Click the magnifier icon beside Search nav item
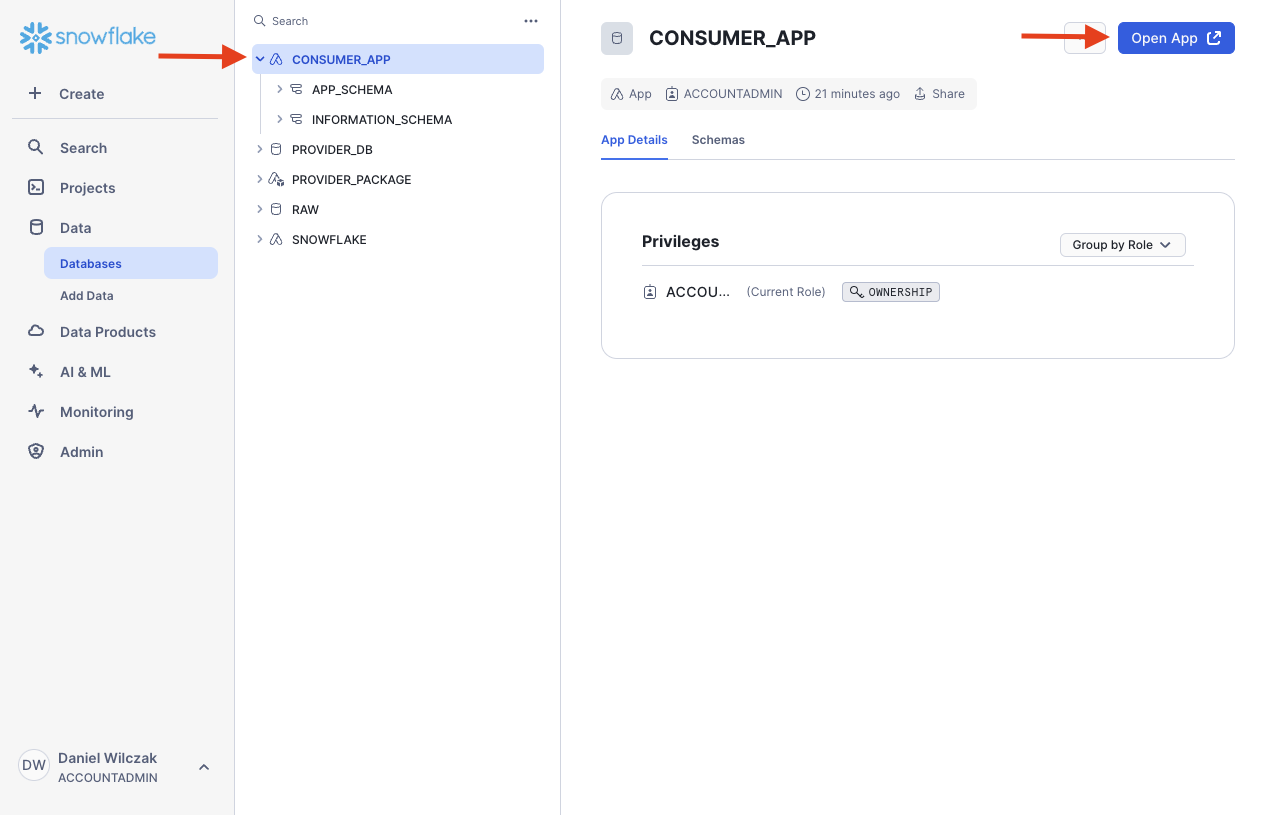This screenshot has width=1273, height=815. [36, 147]
